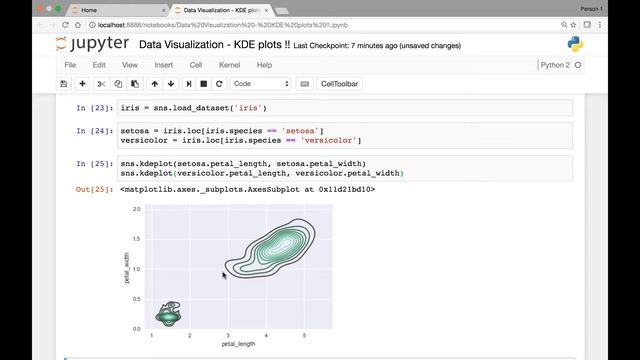Click the setosa KDE contour cluster
Viewport: 640px width, 360px height.
[x=168, y=314]
